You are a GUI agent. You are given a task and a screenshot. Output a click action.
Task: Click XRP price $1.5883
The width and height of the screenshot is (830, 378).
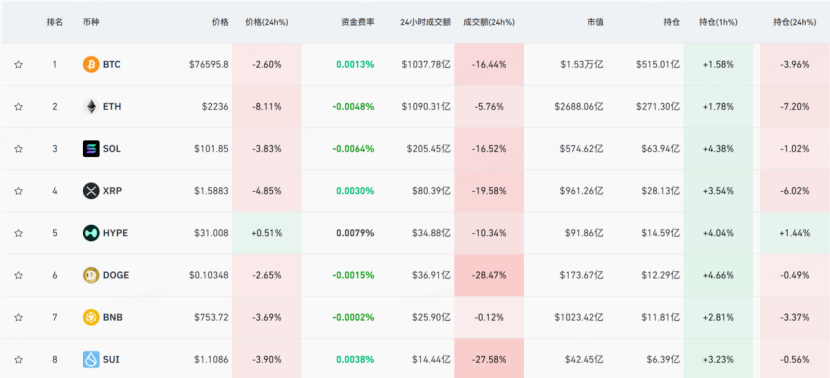210,191
